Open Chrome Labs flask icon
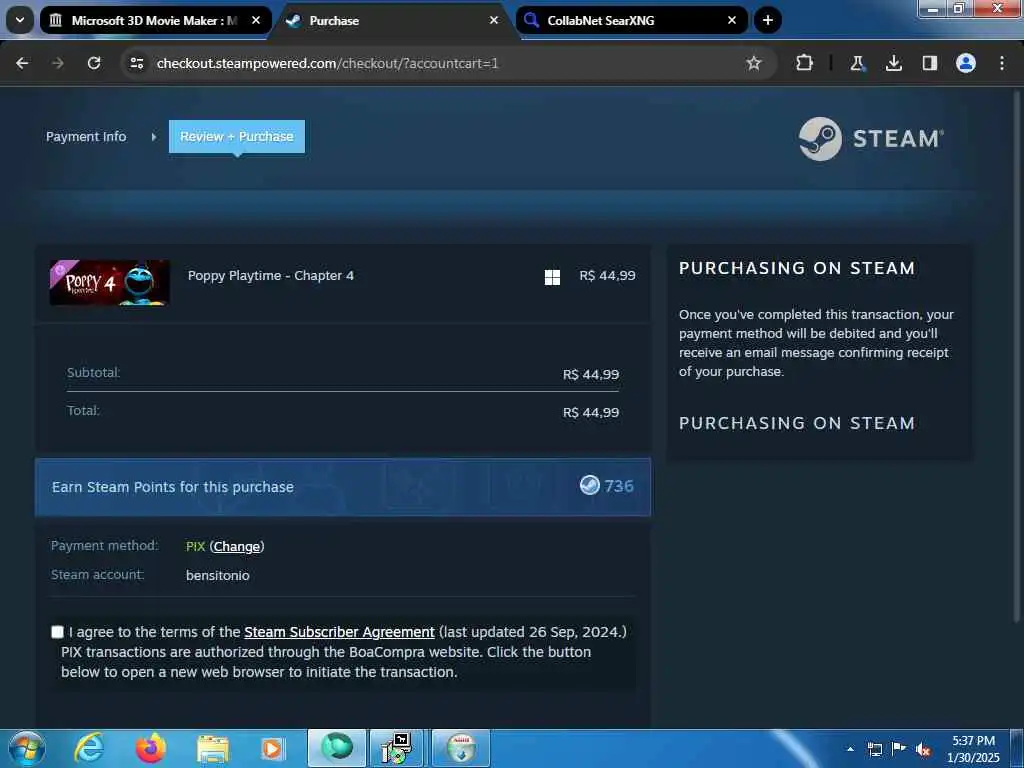Image resolution: width=1024 pixels, height=768 pixels. point(857,63)
